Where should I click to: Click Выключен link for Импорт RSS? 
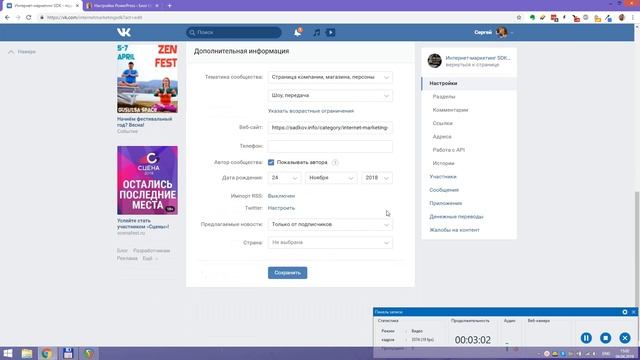(281, 196)
